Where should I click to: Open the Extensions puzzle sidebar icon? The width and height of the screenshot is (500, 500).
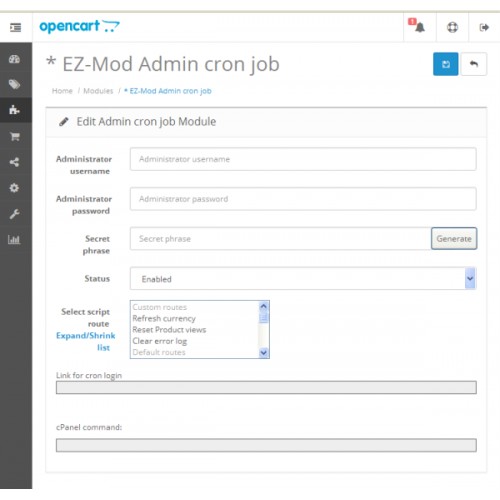coord(14,110)
